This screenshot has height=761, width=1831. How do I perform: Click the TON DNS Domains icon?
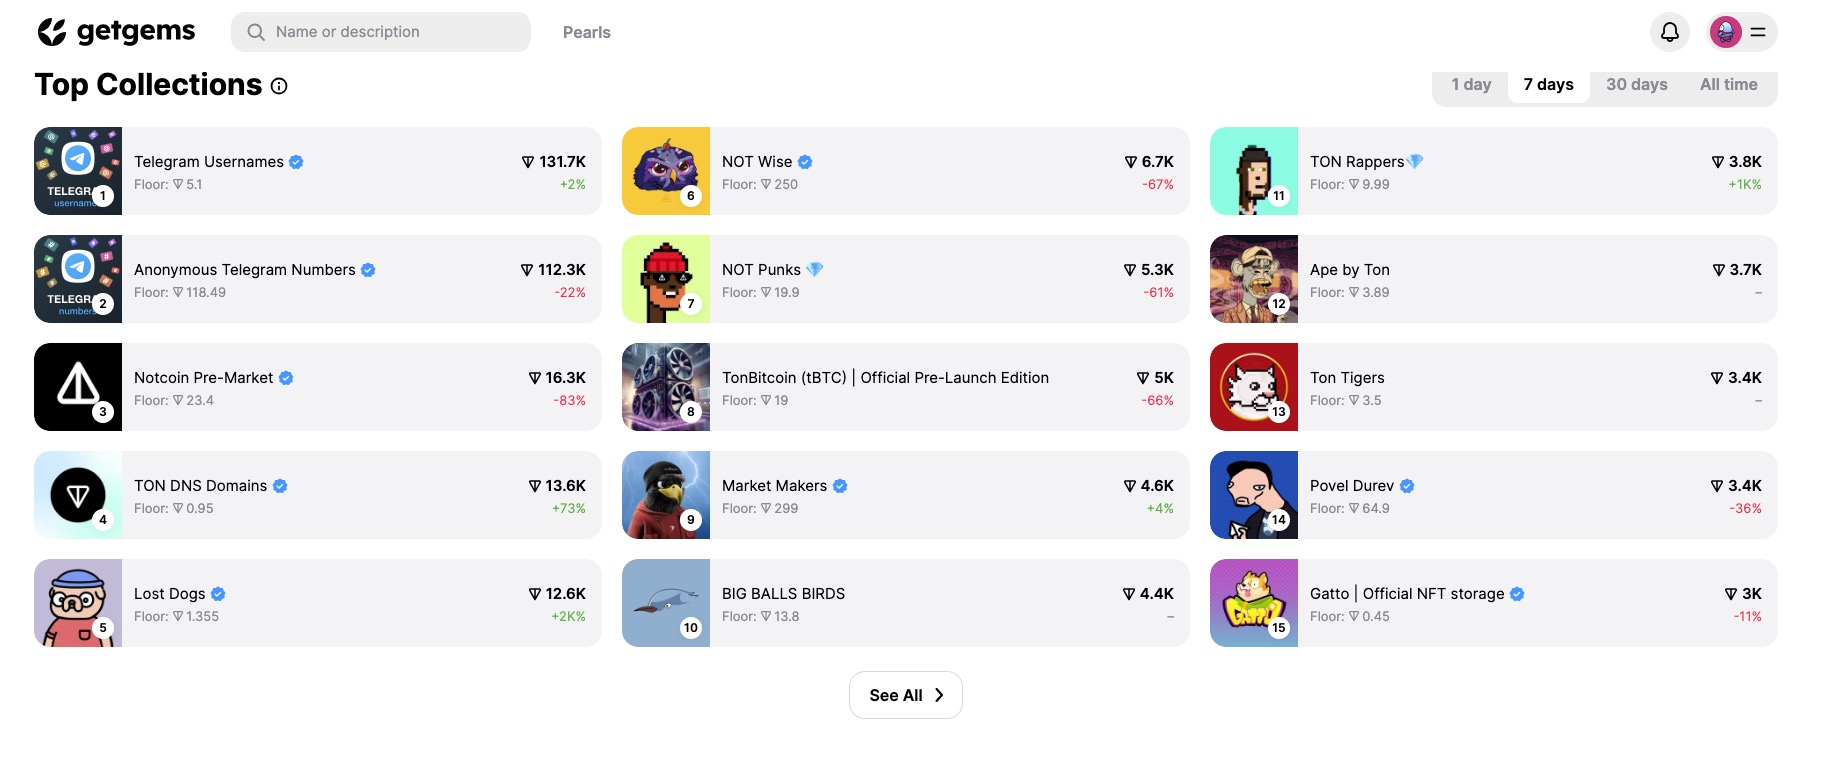tap(78, 495)
